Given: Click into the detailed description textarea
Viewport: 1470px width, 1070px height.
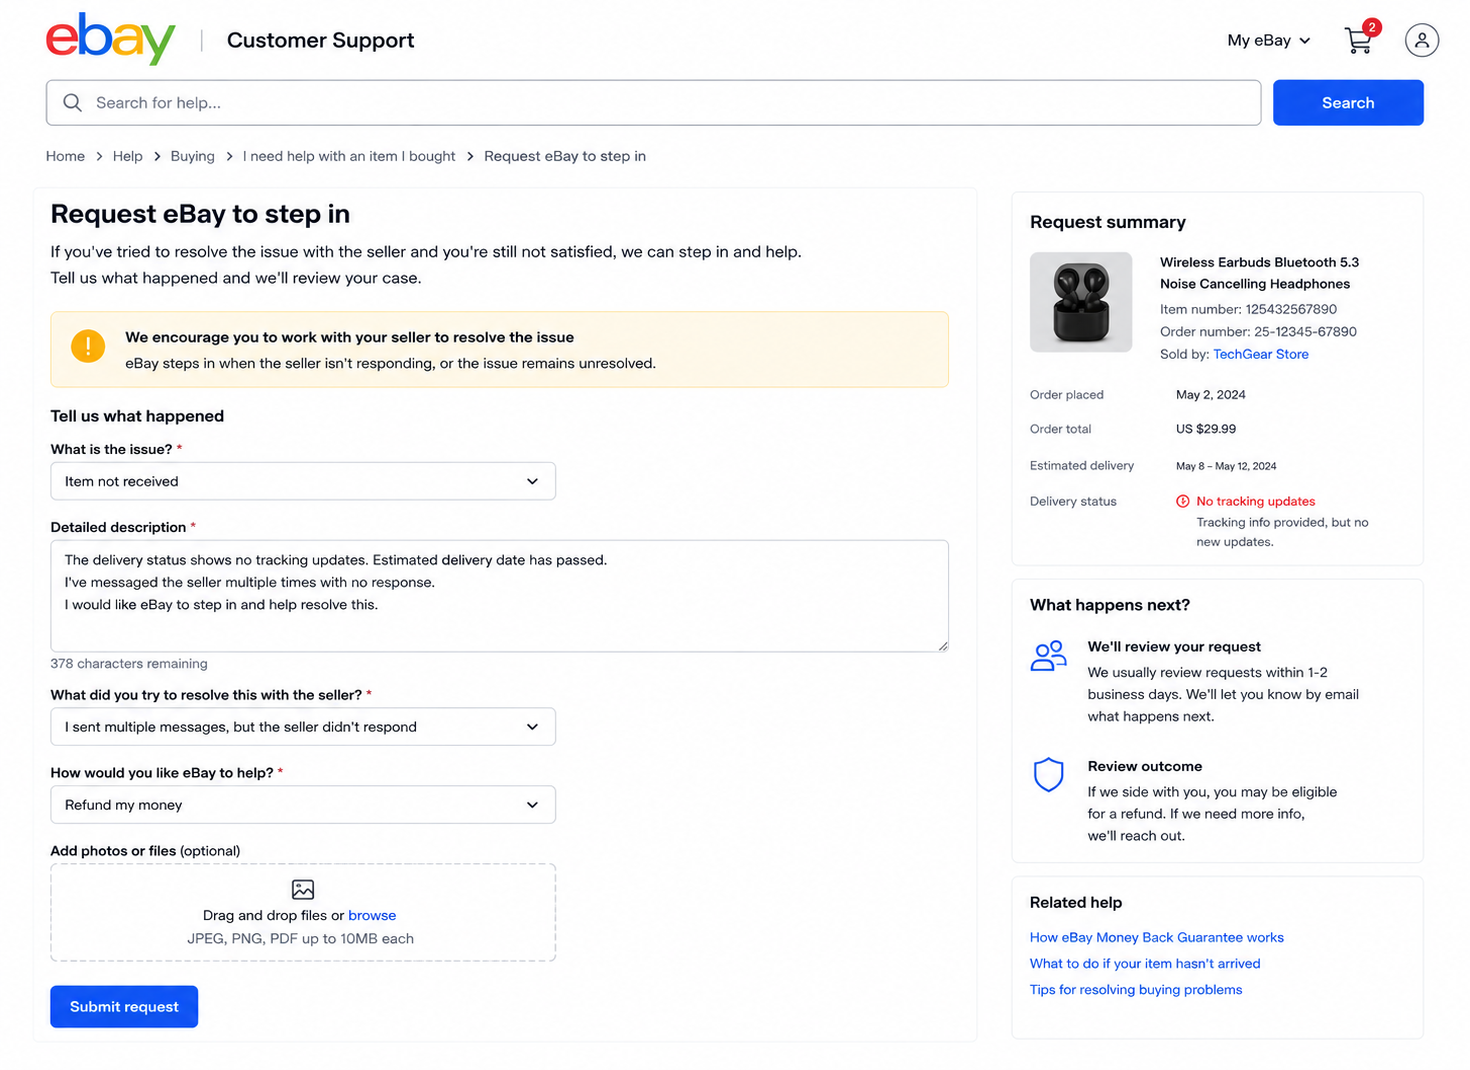Looking at the screenshot, I should click(x=499, y=596).
